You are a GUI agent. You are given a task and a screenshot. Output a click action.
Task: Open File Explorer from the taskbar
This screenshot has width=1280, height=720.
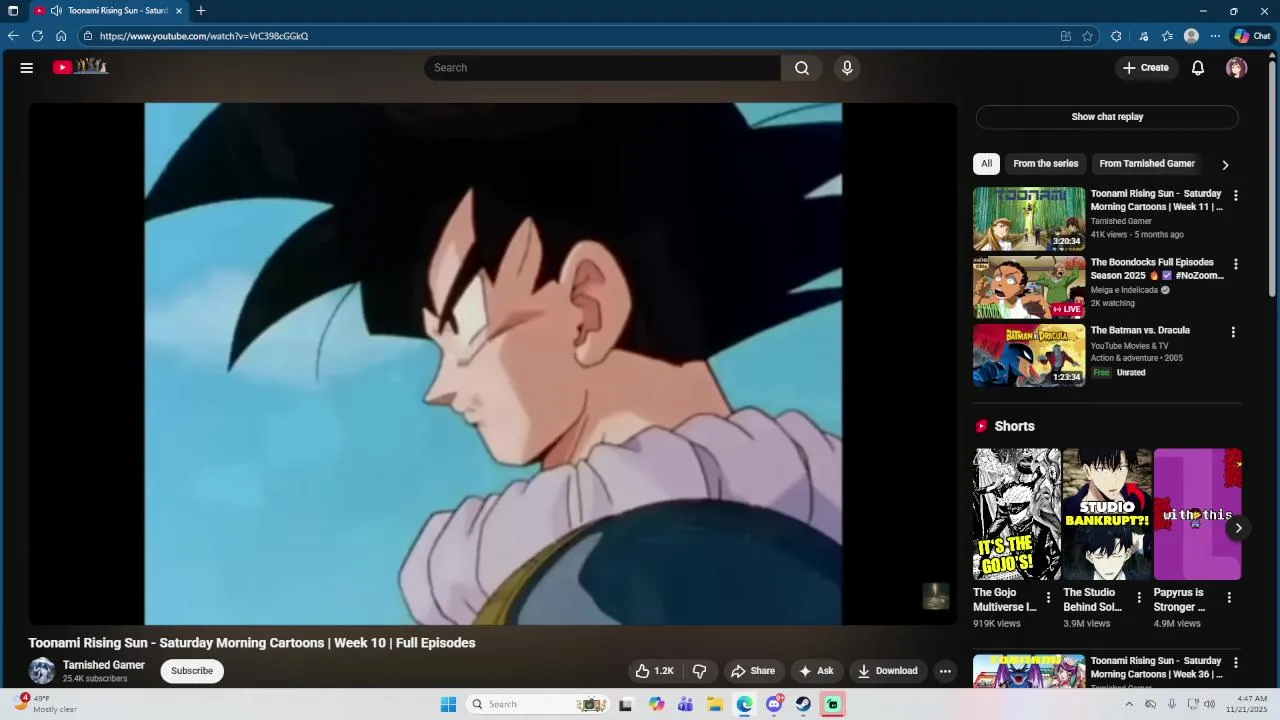click(715, 704)
